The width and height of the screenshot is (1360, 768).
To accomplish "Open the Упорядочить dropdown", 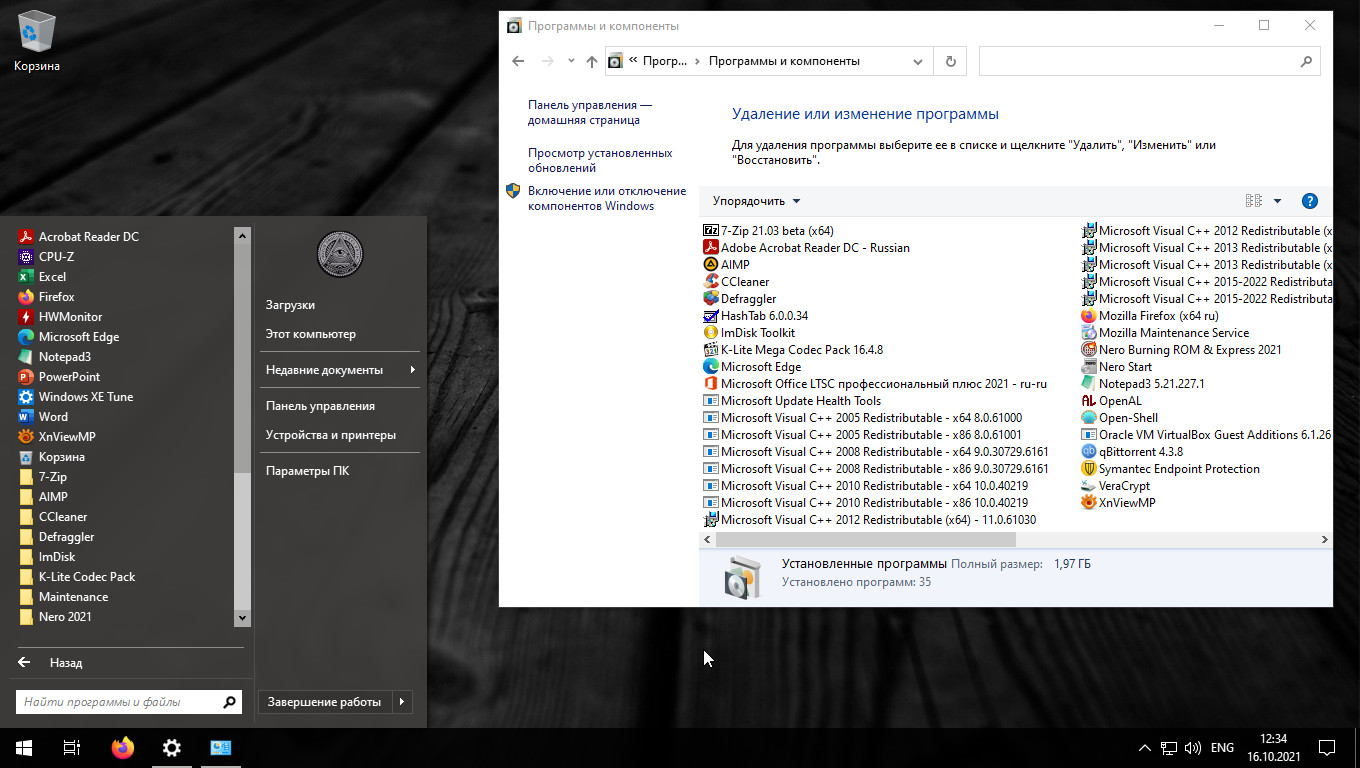I will click(756, 201).
